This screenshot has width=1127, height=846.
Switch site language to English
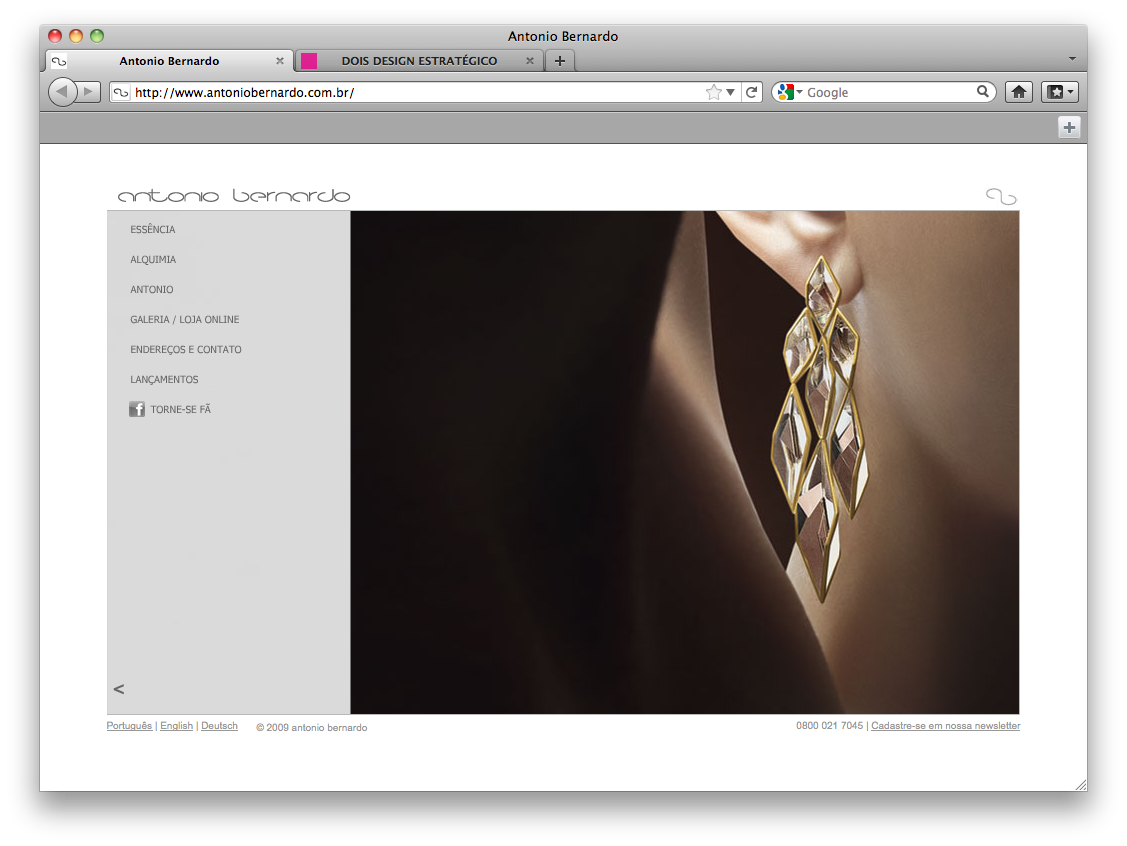(176, 726)
